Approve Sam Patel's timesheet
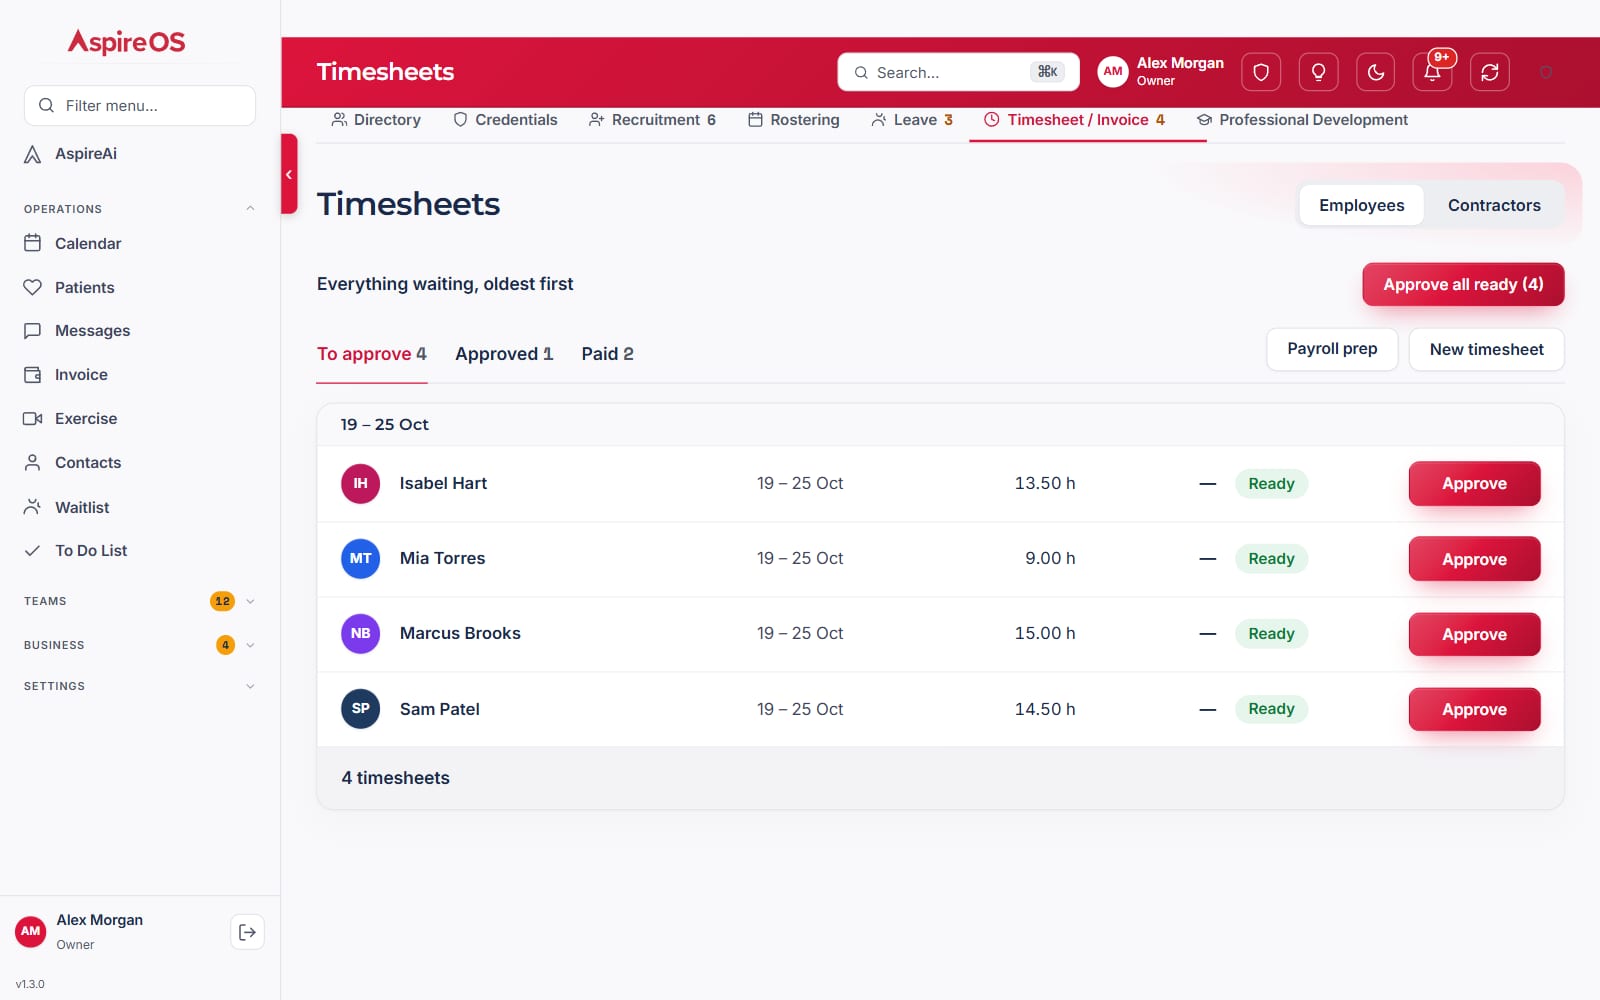This screenshot has width=1600, height=1000. tap(1474, 709)
